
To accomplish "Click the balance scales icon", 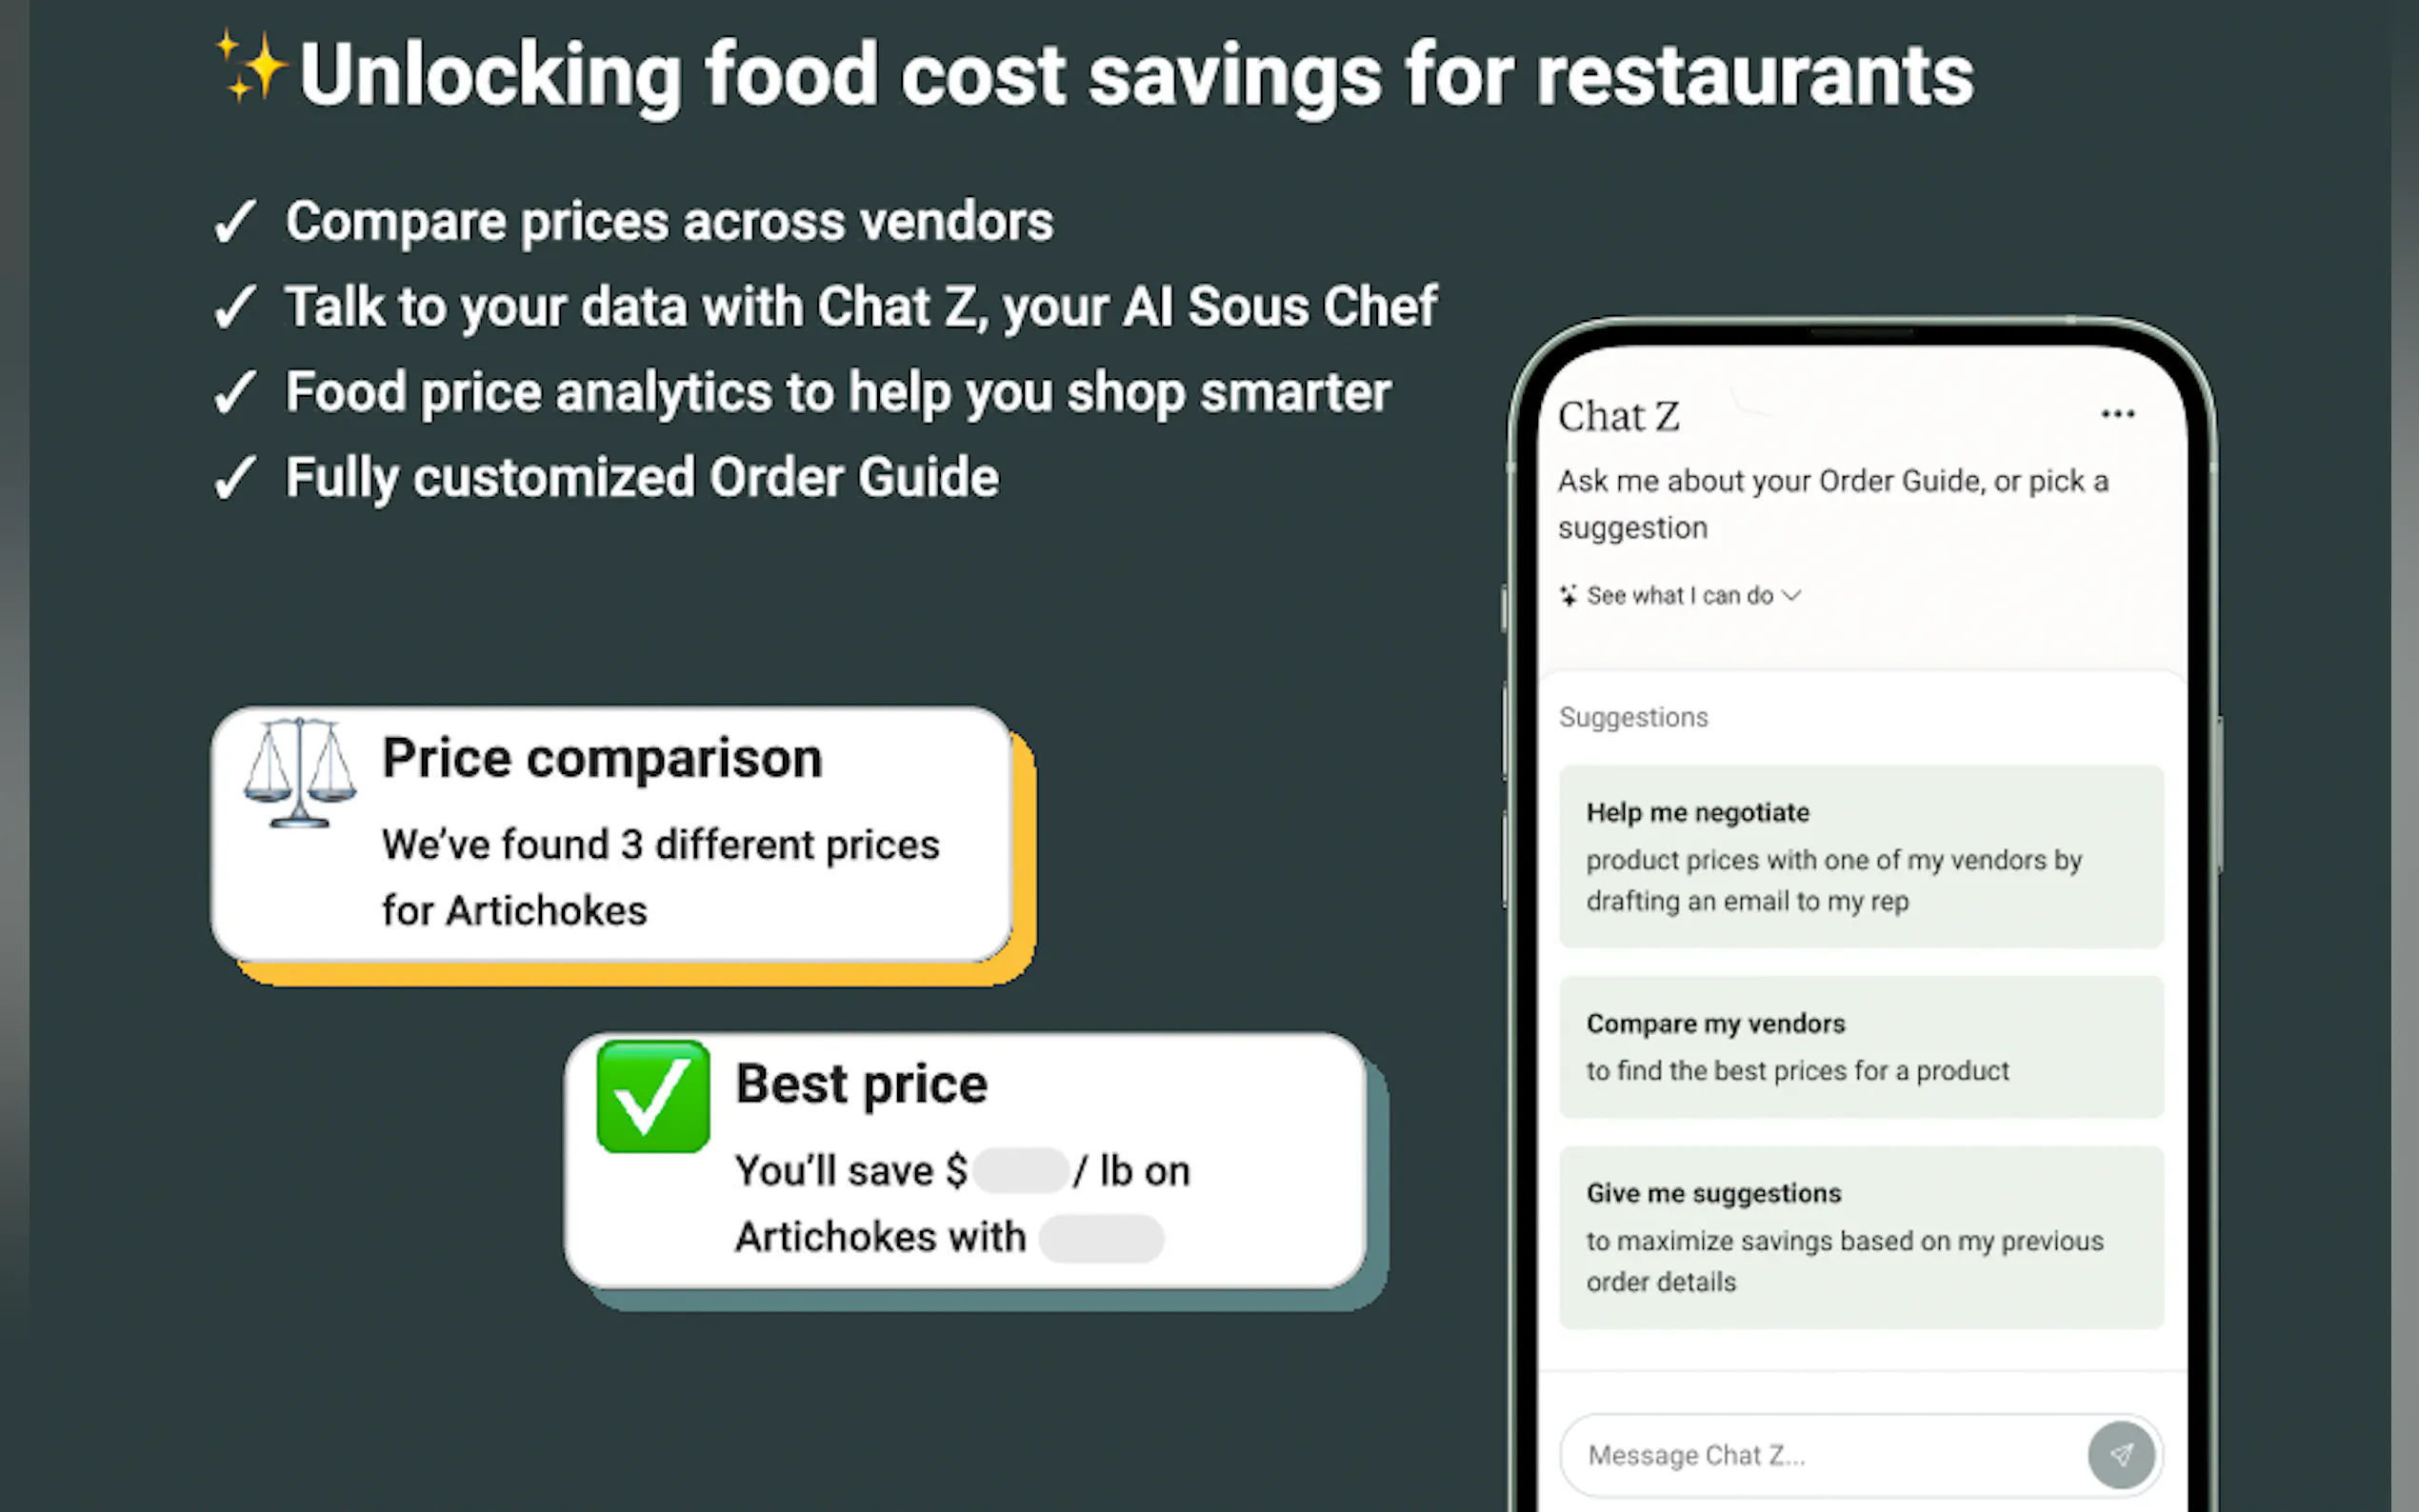I will click(299, 773).
